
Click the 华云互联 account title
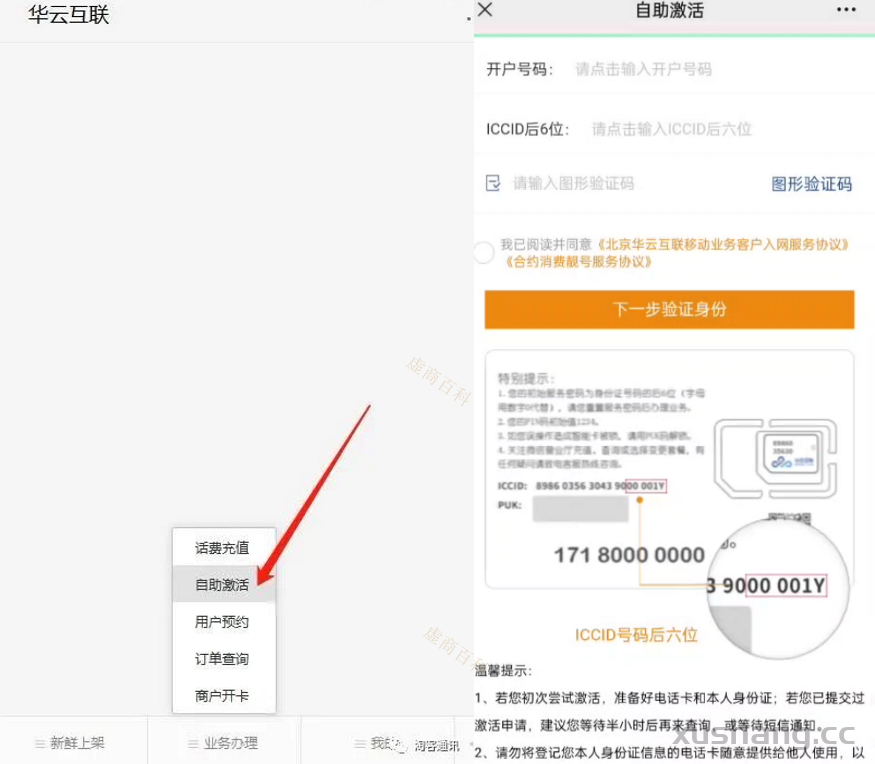[x=69, y=15]
